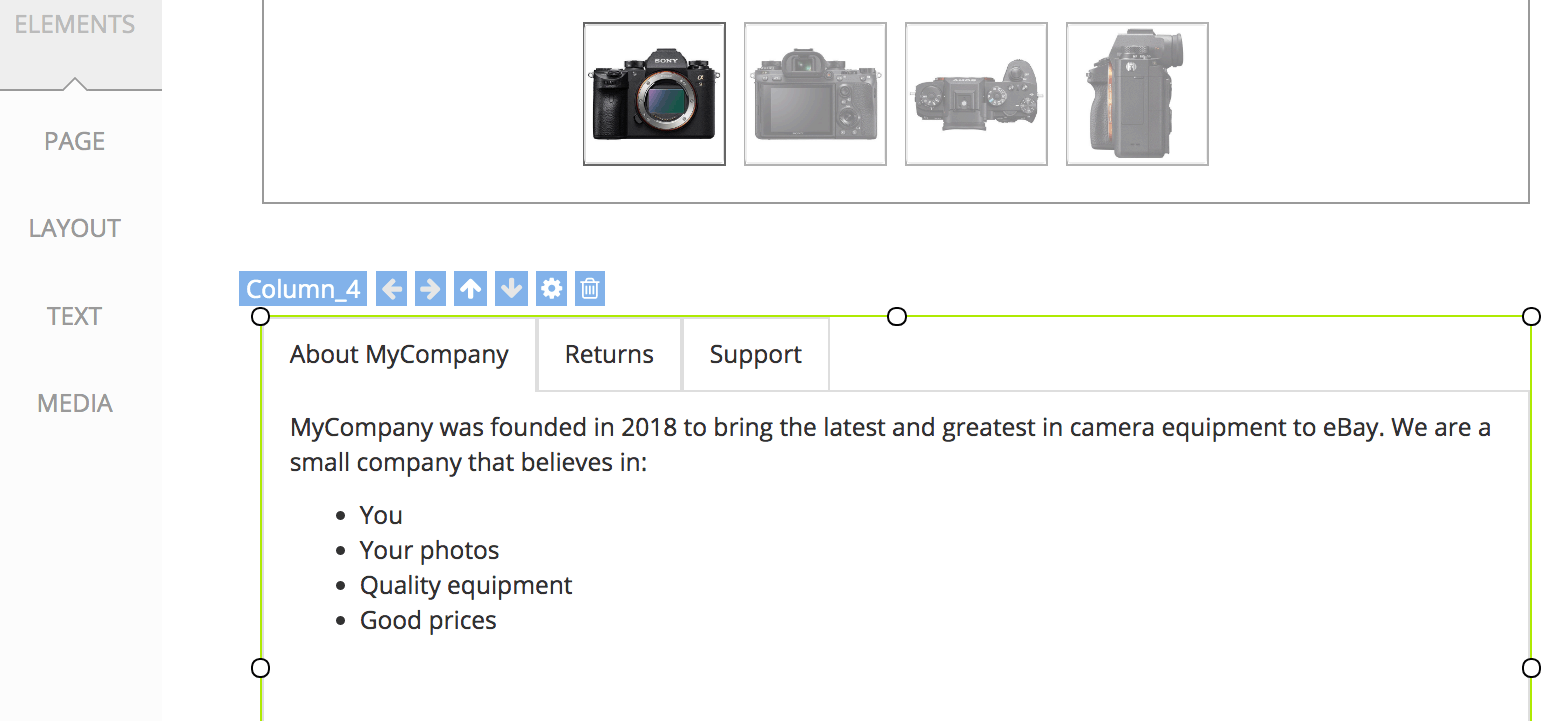Move Column_4 down with arrow icon

(x=511, y=290)
